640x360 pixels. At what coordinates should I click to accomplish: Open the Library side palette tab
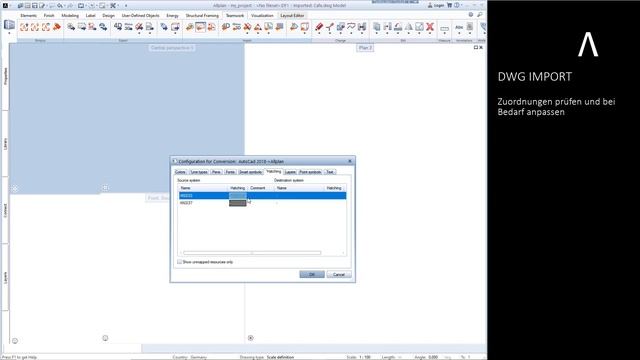(5, 144)
